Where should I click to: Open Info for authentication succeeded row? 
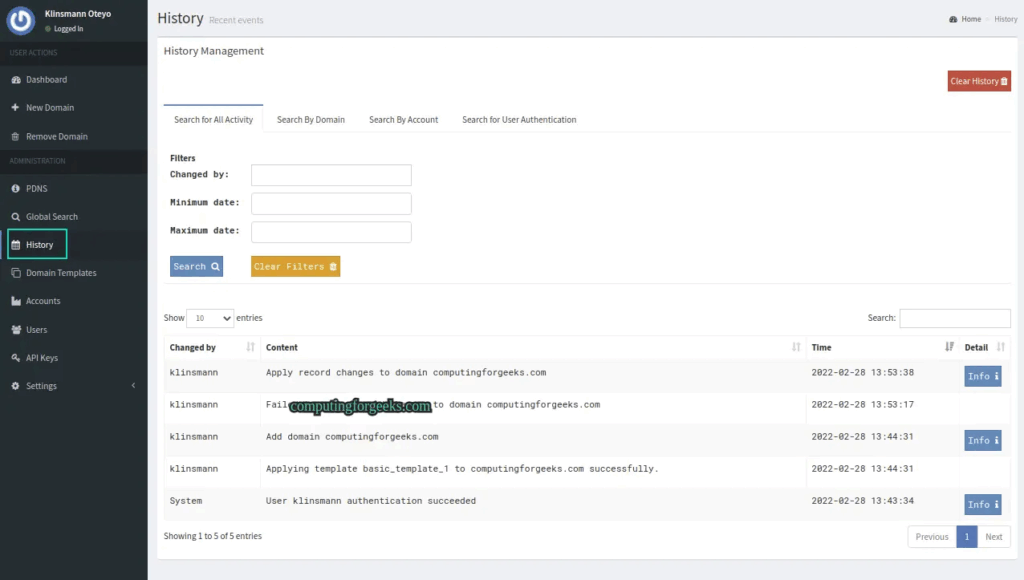[983, 504]
